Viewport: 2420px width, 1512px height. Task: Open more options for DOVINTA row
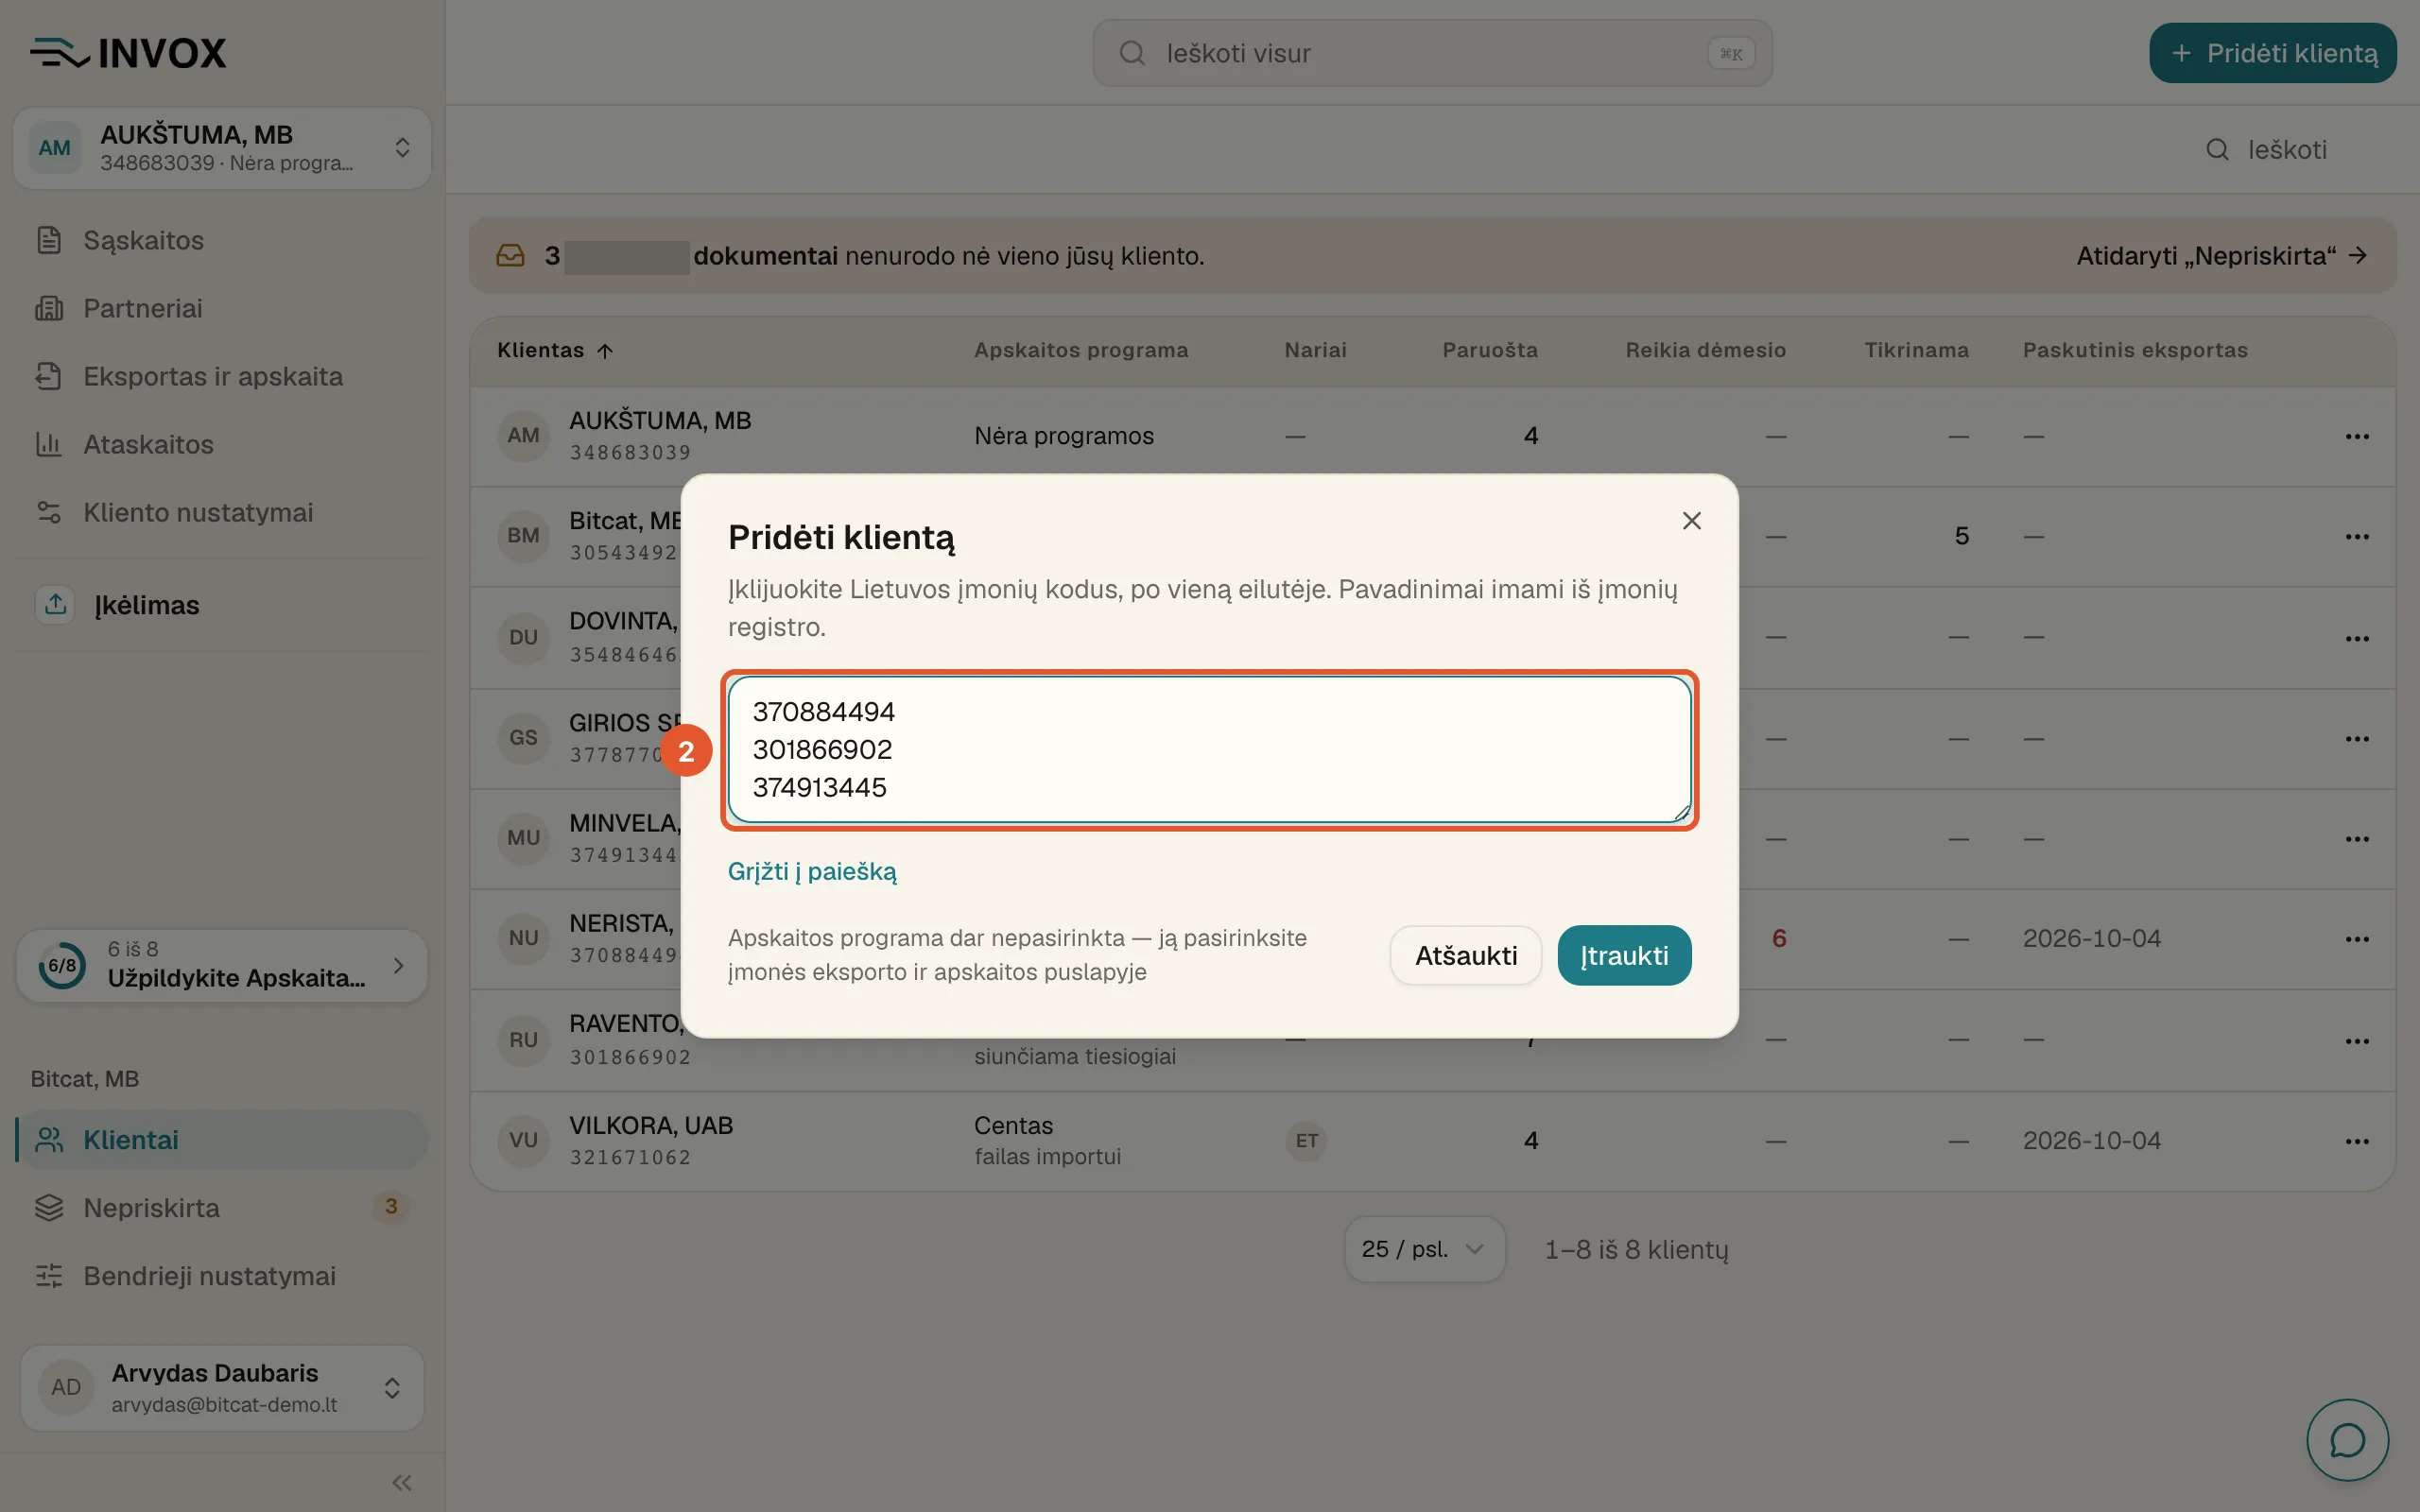[x=2357, y=638]
